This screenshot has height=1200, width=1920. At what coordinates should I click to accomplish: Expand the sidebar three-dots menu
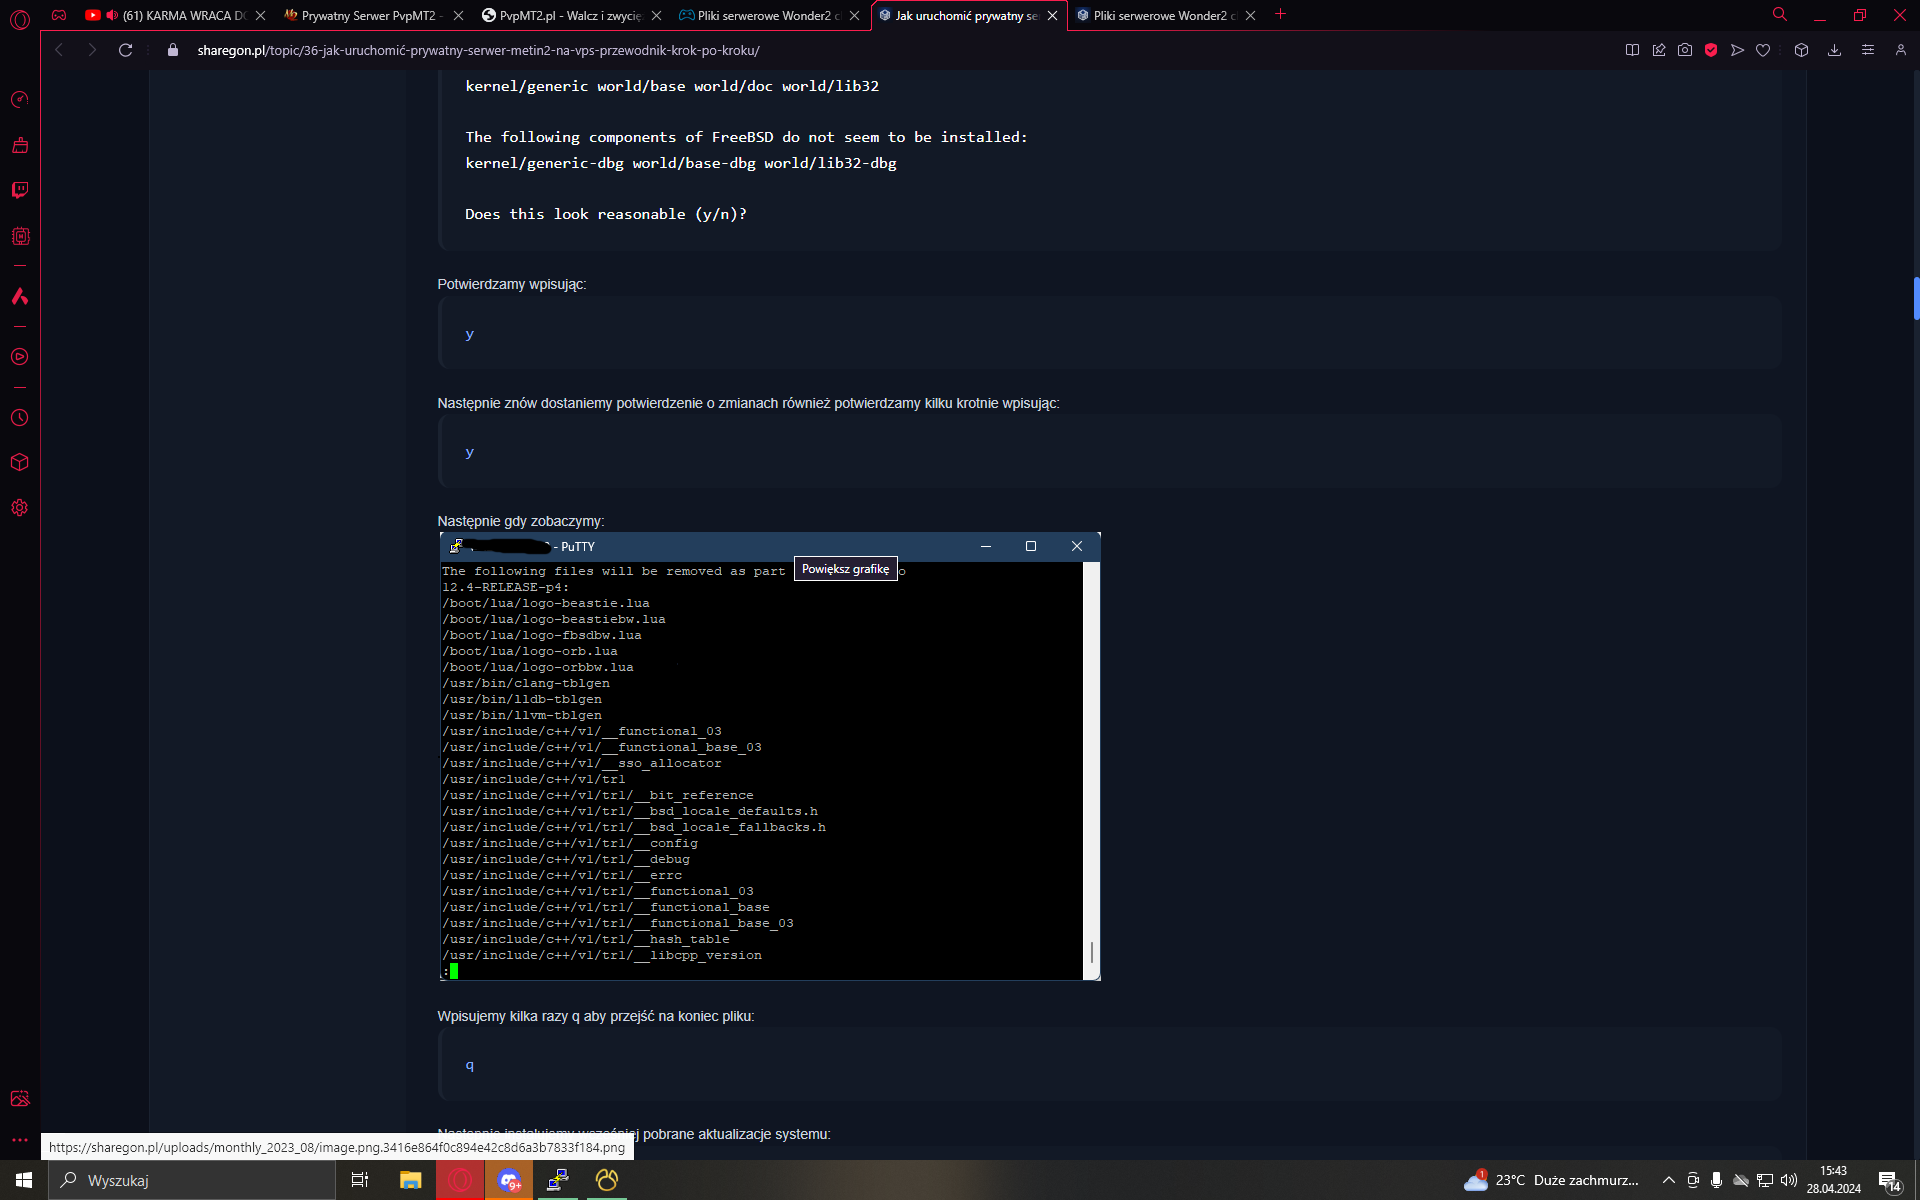click(20, 1139)
